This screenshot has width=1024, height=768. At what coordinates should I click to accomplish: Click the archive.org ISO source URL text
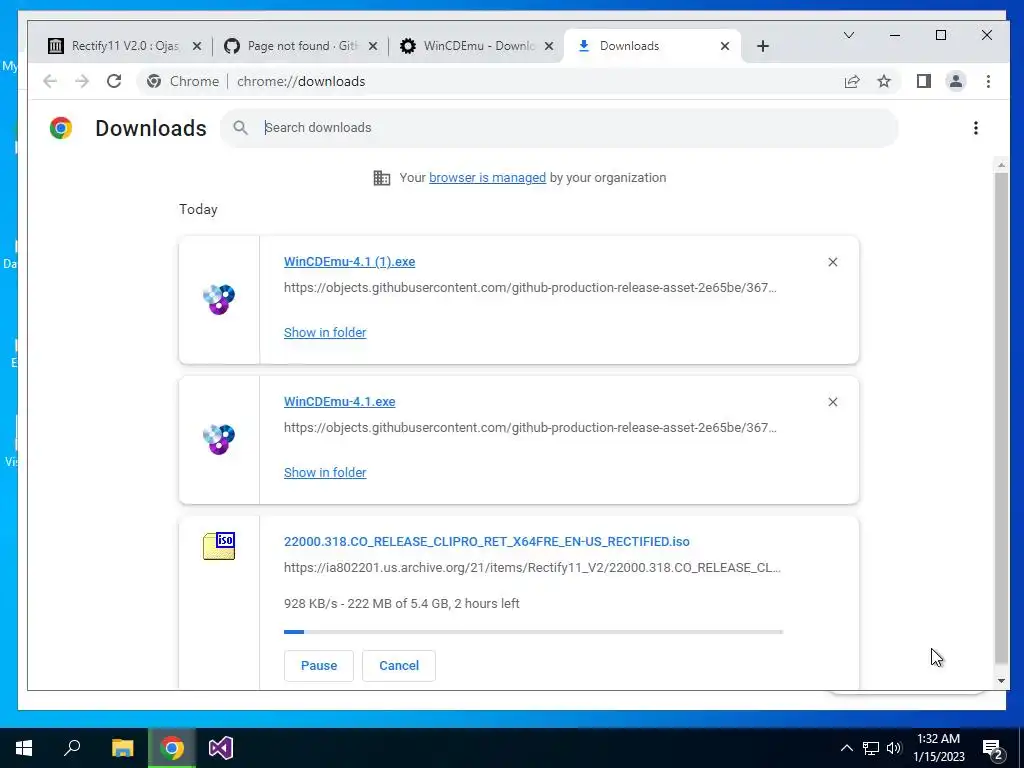pyautogui.click(x=532, y=568)
